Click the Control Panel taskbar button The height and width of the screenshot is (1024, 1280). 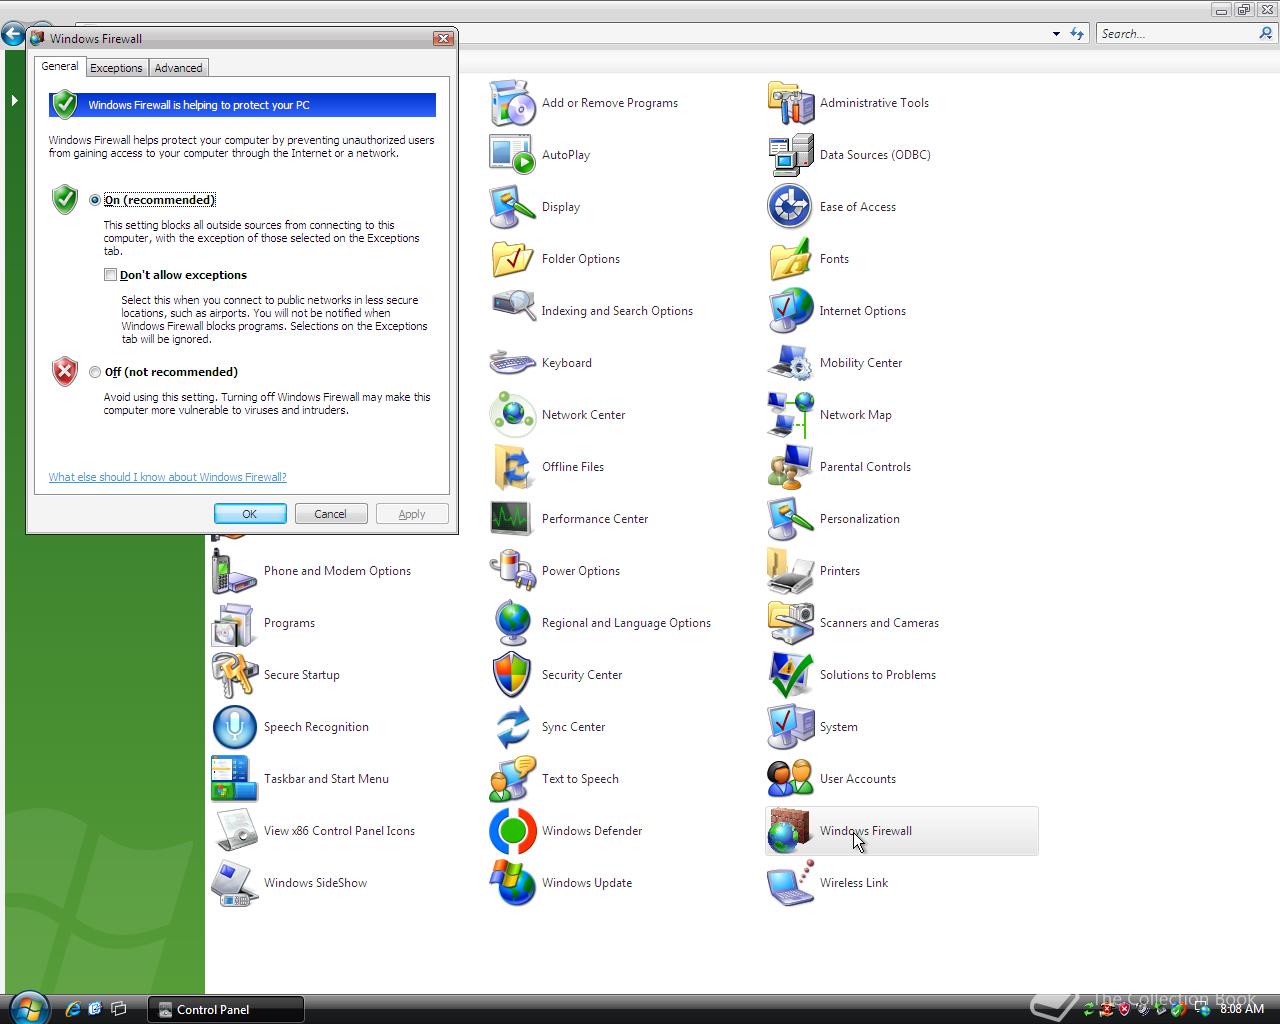[x=226, y=1009]
